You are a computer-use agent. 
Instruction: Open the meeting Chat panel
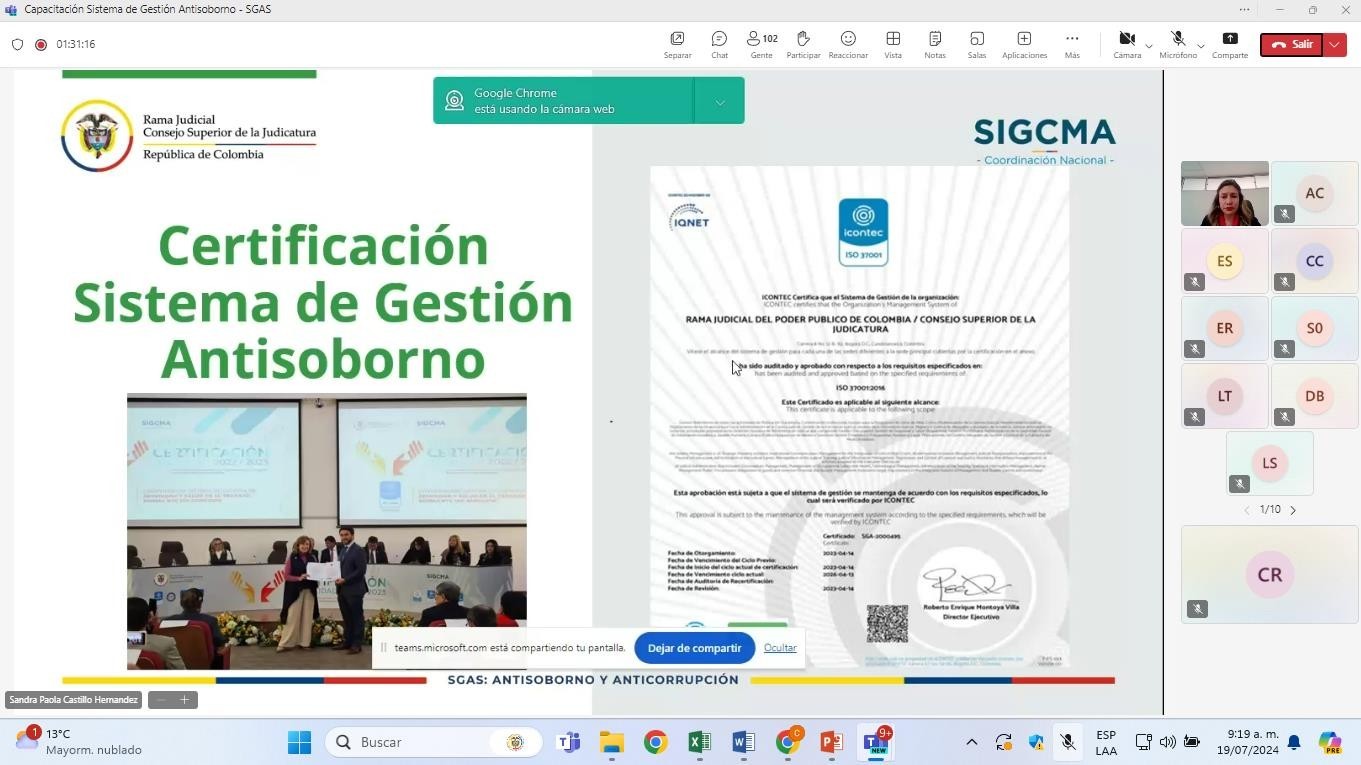719,39
